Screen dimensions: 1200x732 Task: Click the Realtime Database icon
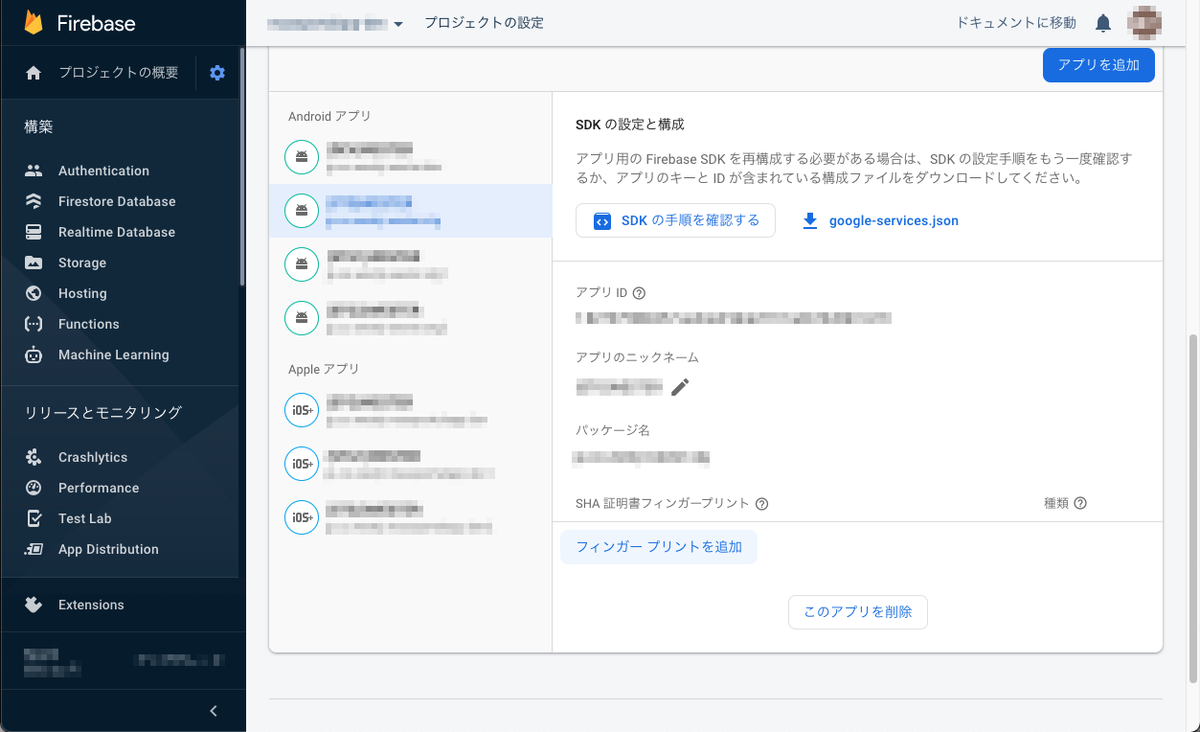(x=34, y=232)
